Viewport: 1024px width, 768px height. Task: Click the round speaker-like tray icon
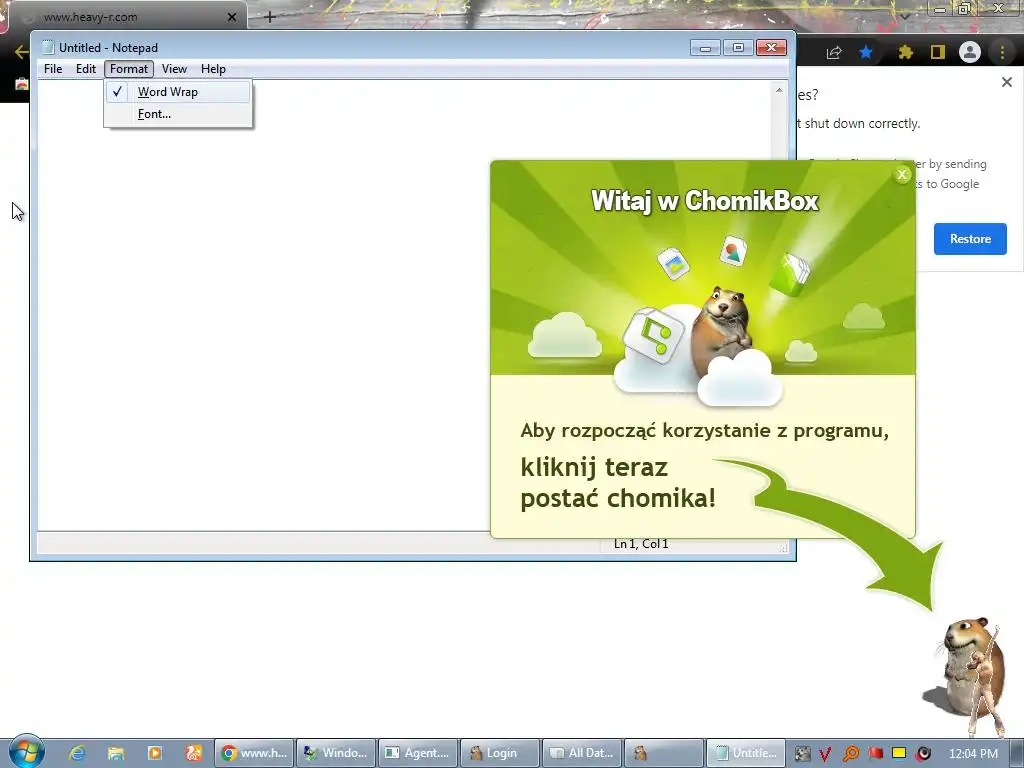(x=923, y=754)
